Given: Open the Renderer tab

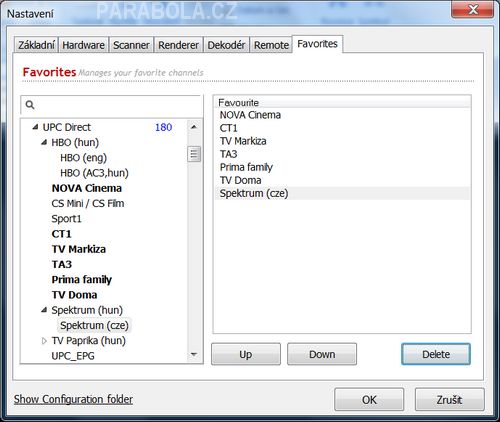Looking at the screenshot, I should pyautogui.click(x=178, y=45).
